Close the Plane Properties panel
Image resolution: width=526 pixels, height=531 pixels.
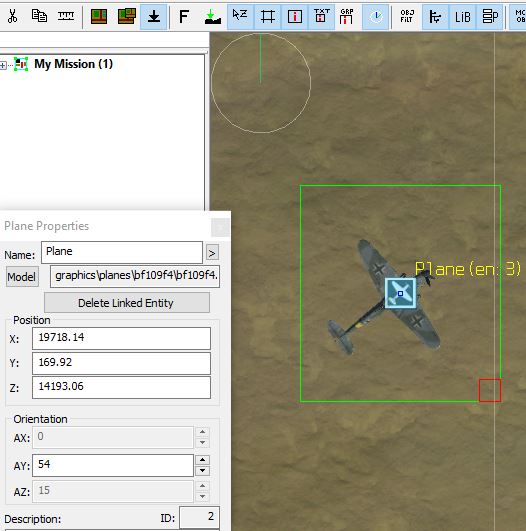[x=220, y=227]
